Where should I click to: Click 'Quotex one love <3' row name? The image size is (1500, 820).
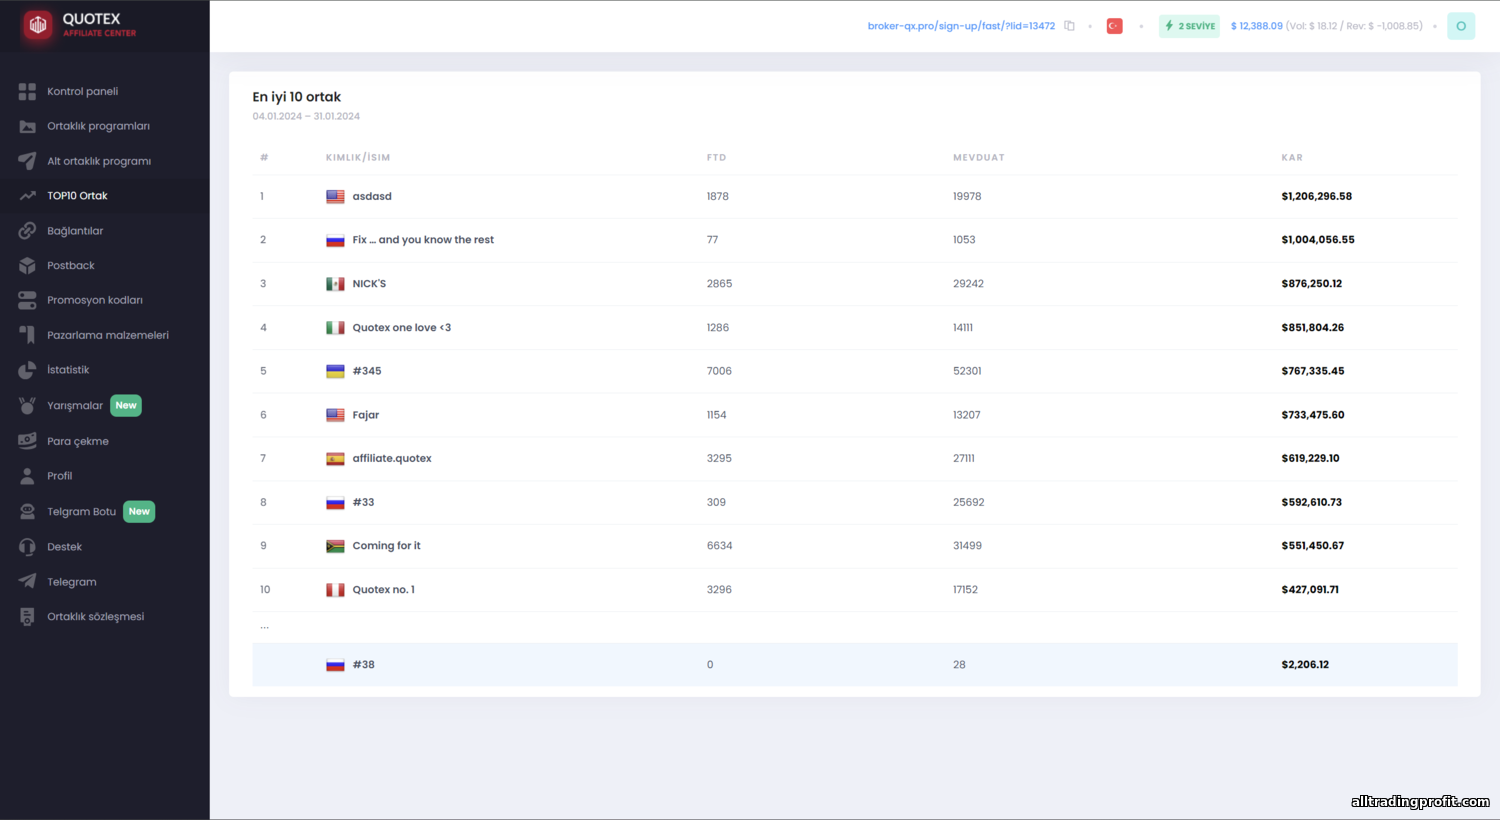pos(402,328)
